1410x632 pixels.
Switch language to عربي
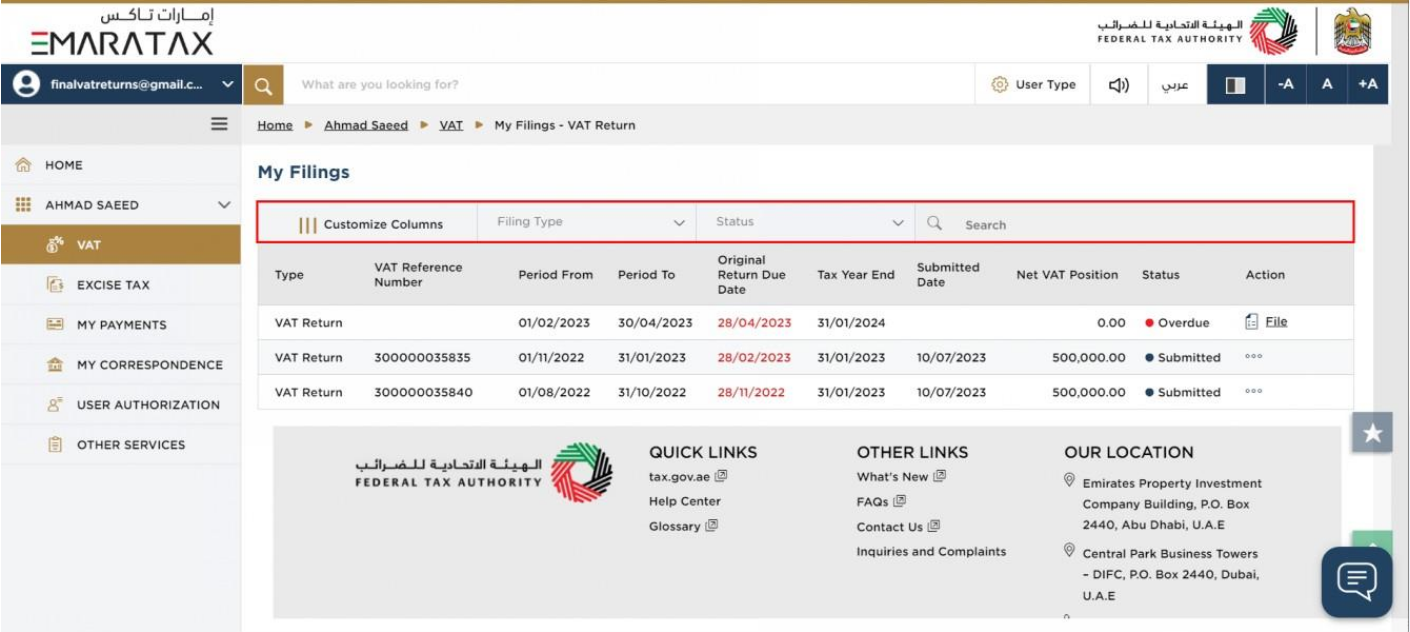tap(1175, 85)
